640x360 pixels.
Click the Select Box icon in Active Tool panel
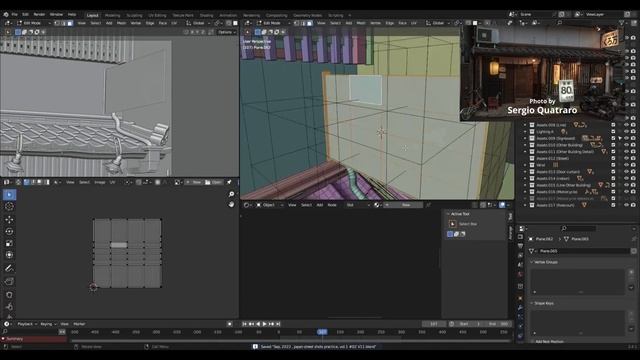(452, 224)
